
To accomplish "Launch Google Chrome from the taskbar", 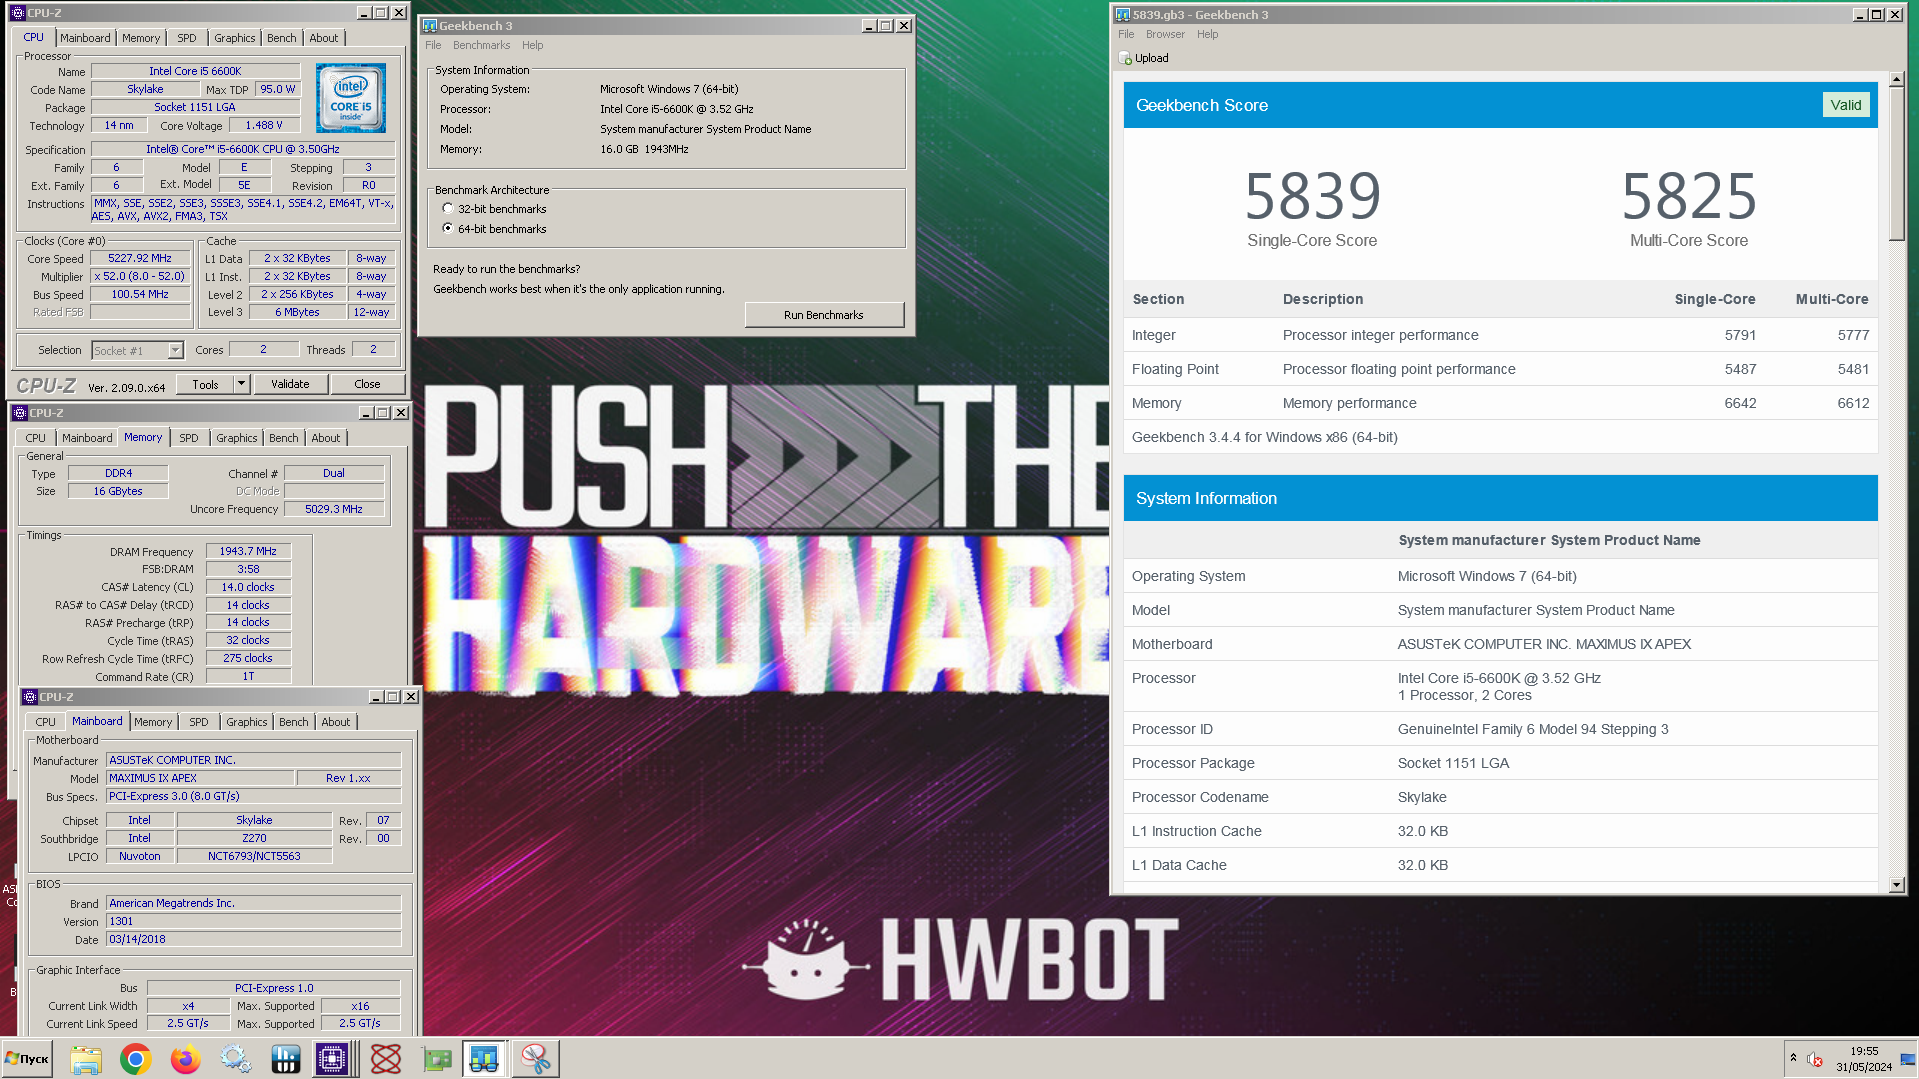I will pos(136,1058).
